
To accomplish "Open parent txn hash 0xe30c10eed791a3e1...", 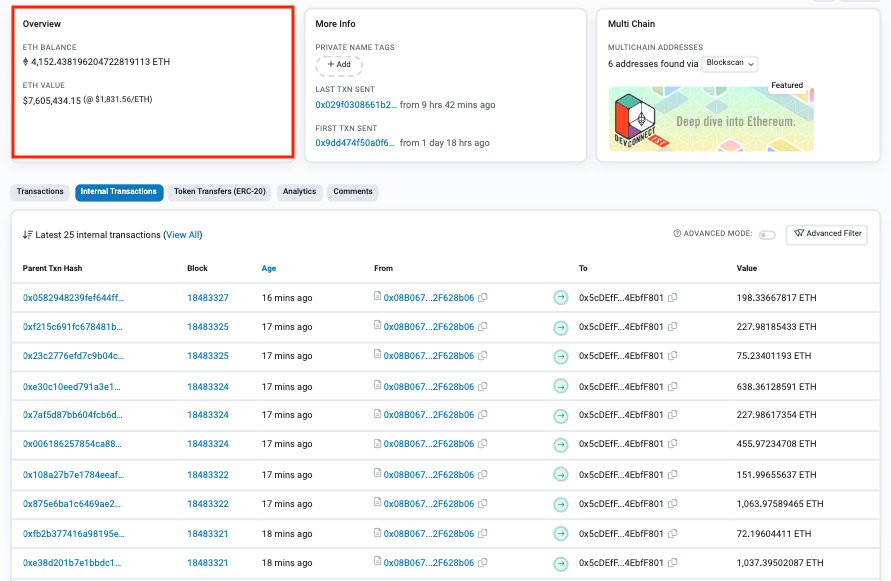I will 72,387.
